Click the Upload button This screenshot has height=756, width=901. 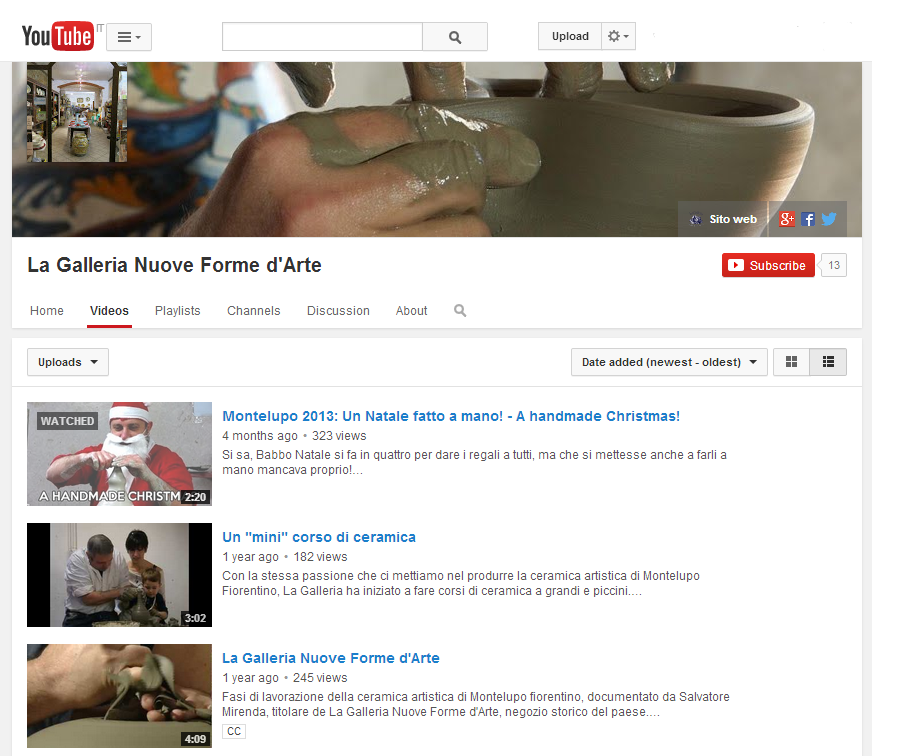point(570,36)
